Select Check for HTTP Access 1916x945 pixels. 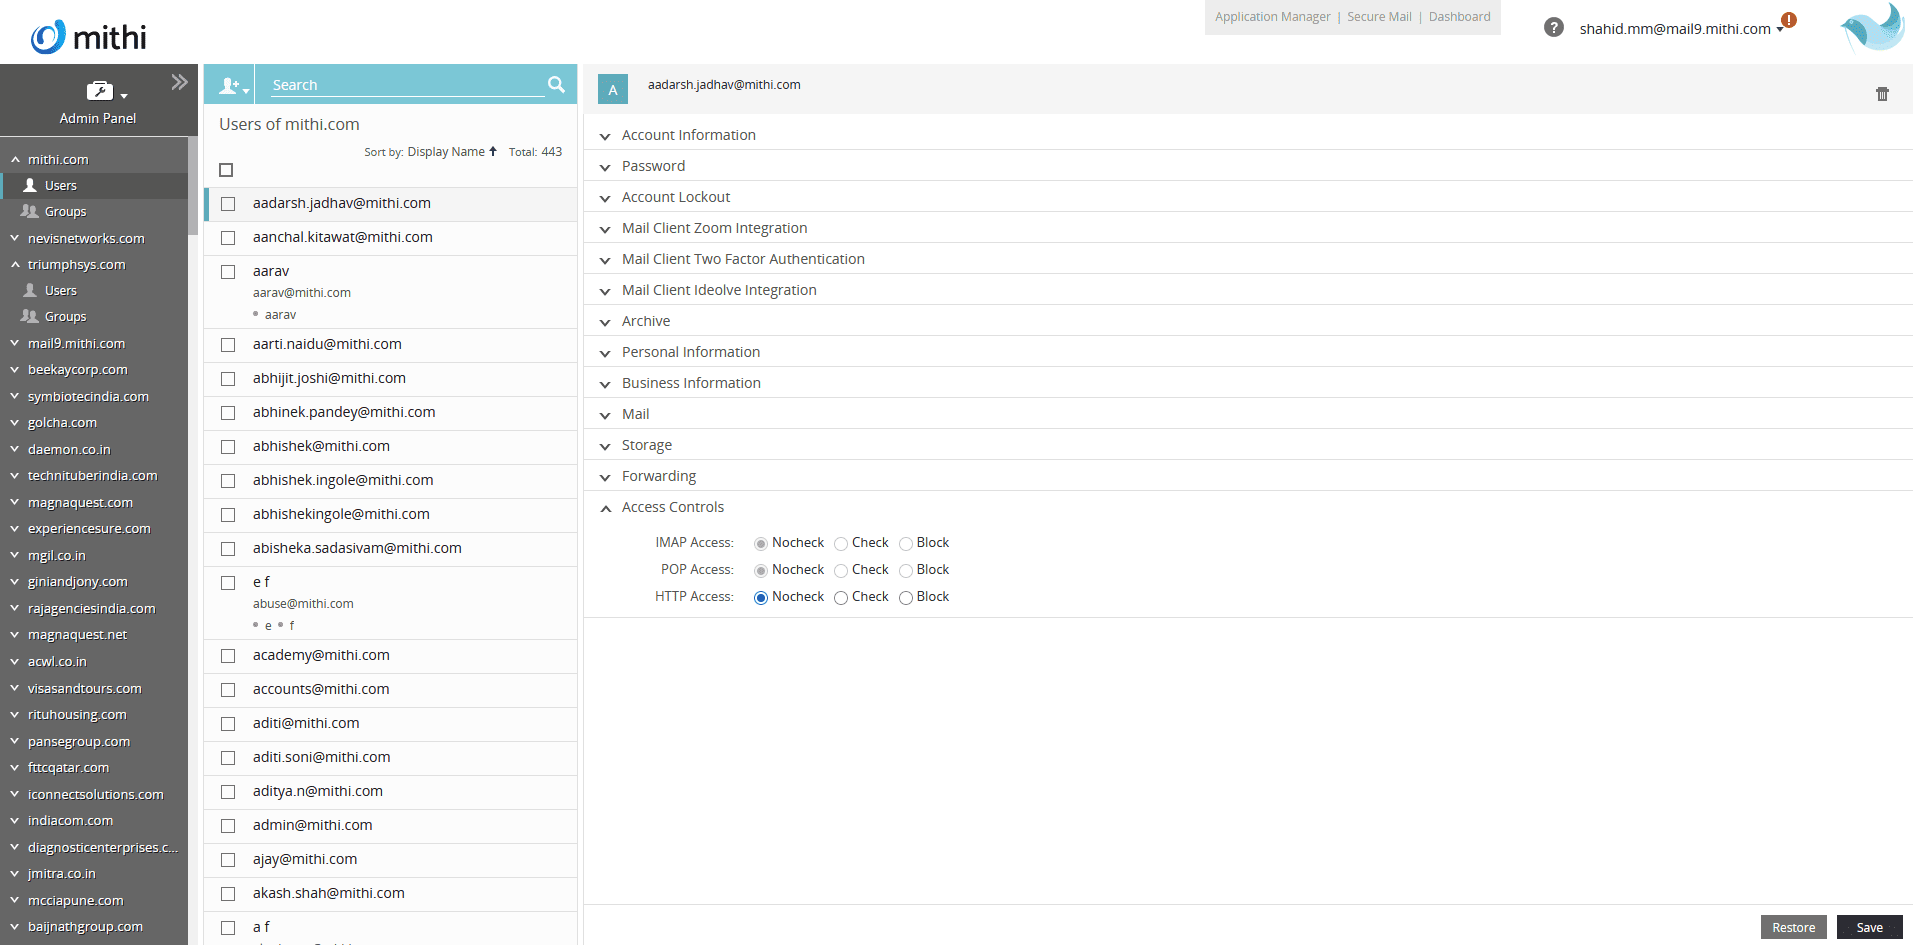(841, 598)
